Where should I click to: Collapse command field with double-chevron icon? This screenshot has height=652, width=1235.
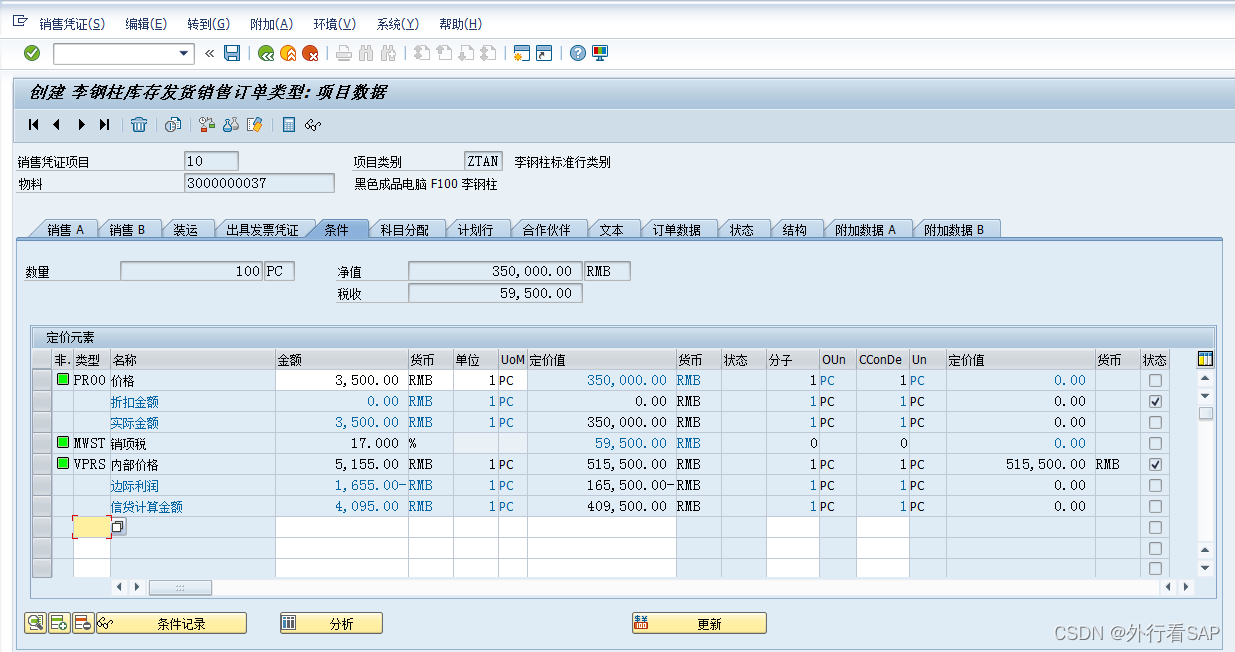[209, 53]
